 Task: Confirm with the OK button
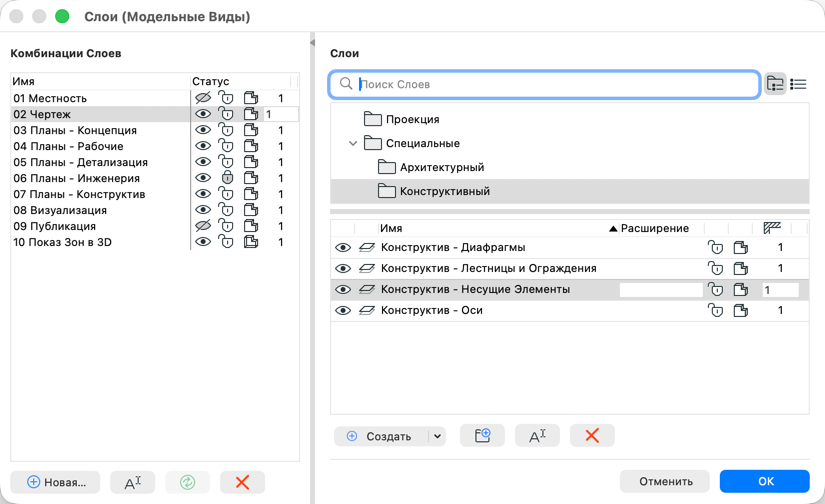[x=764, y=481]
